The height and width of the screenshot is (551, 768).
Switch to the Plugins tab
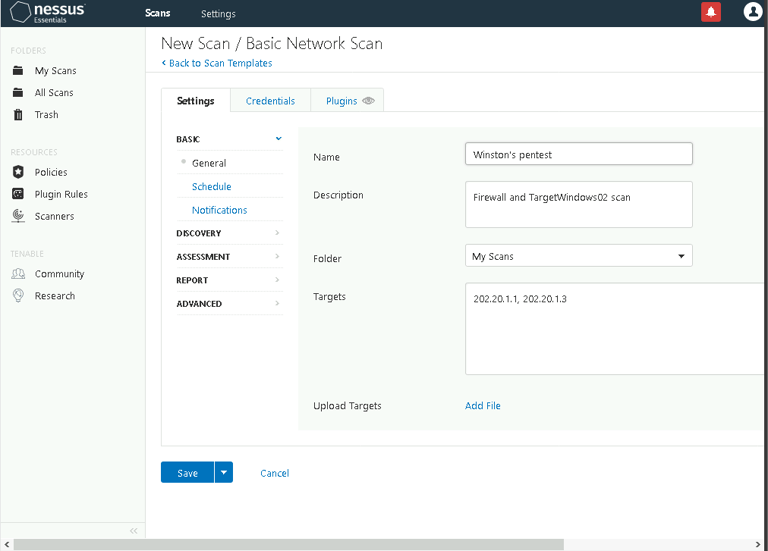point(342,101)
